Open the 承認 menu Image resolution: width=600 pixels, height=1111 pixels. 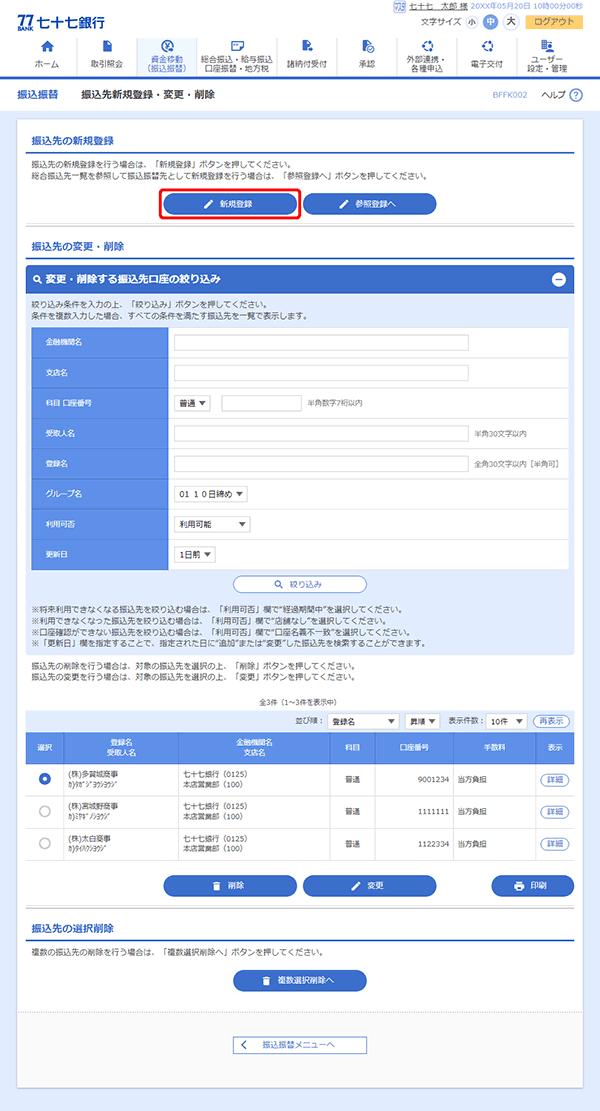(366, 57)
